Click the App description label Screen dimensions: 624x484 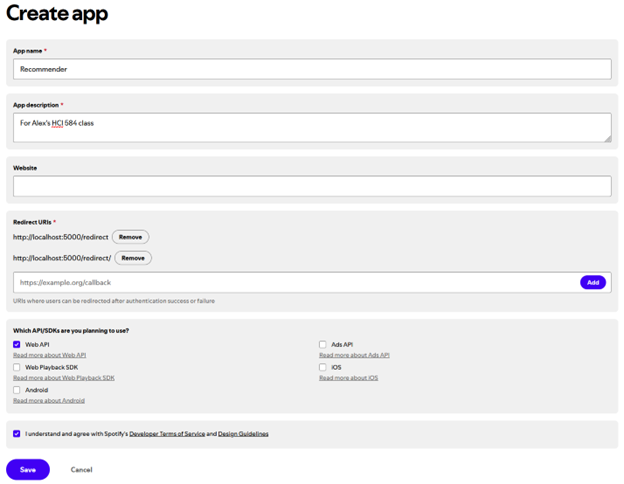point(36,105)
